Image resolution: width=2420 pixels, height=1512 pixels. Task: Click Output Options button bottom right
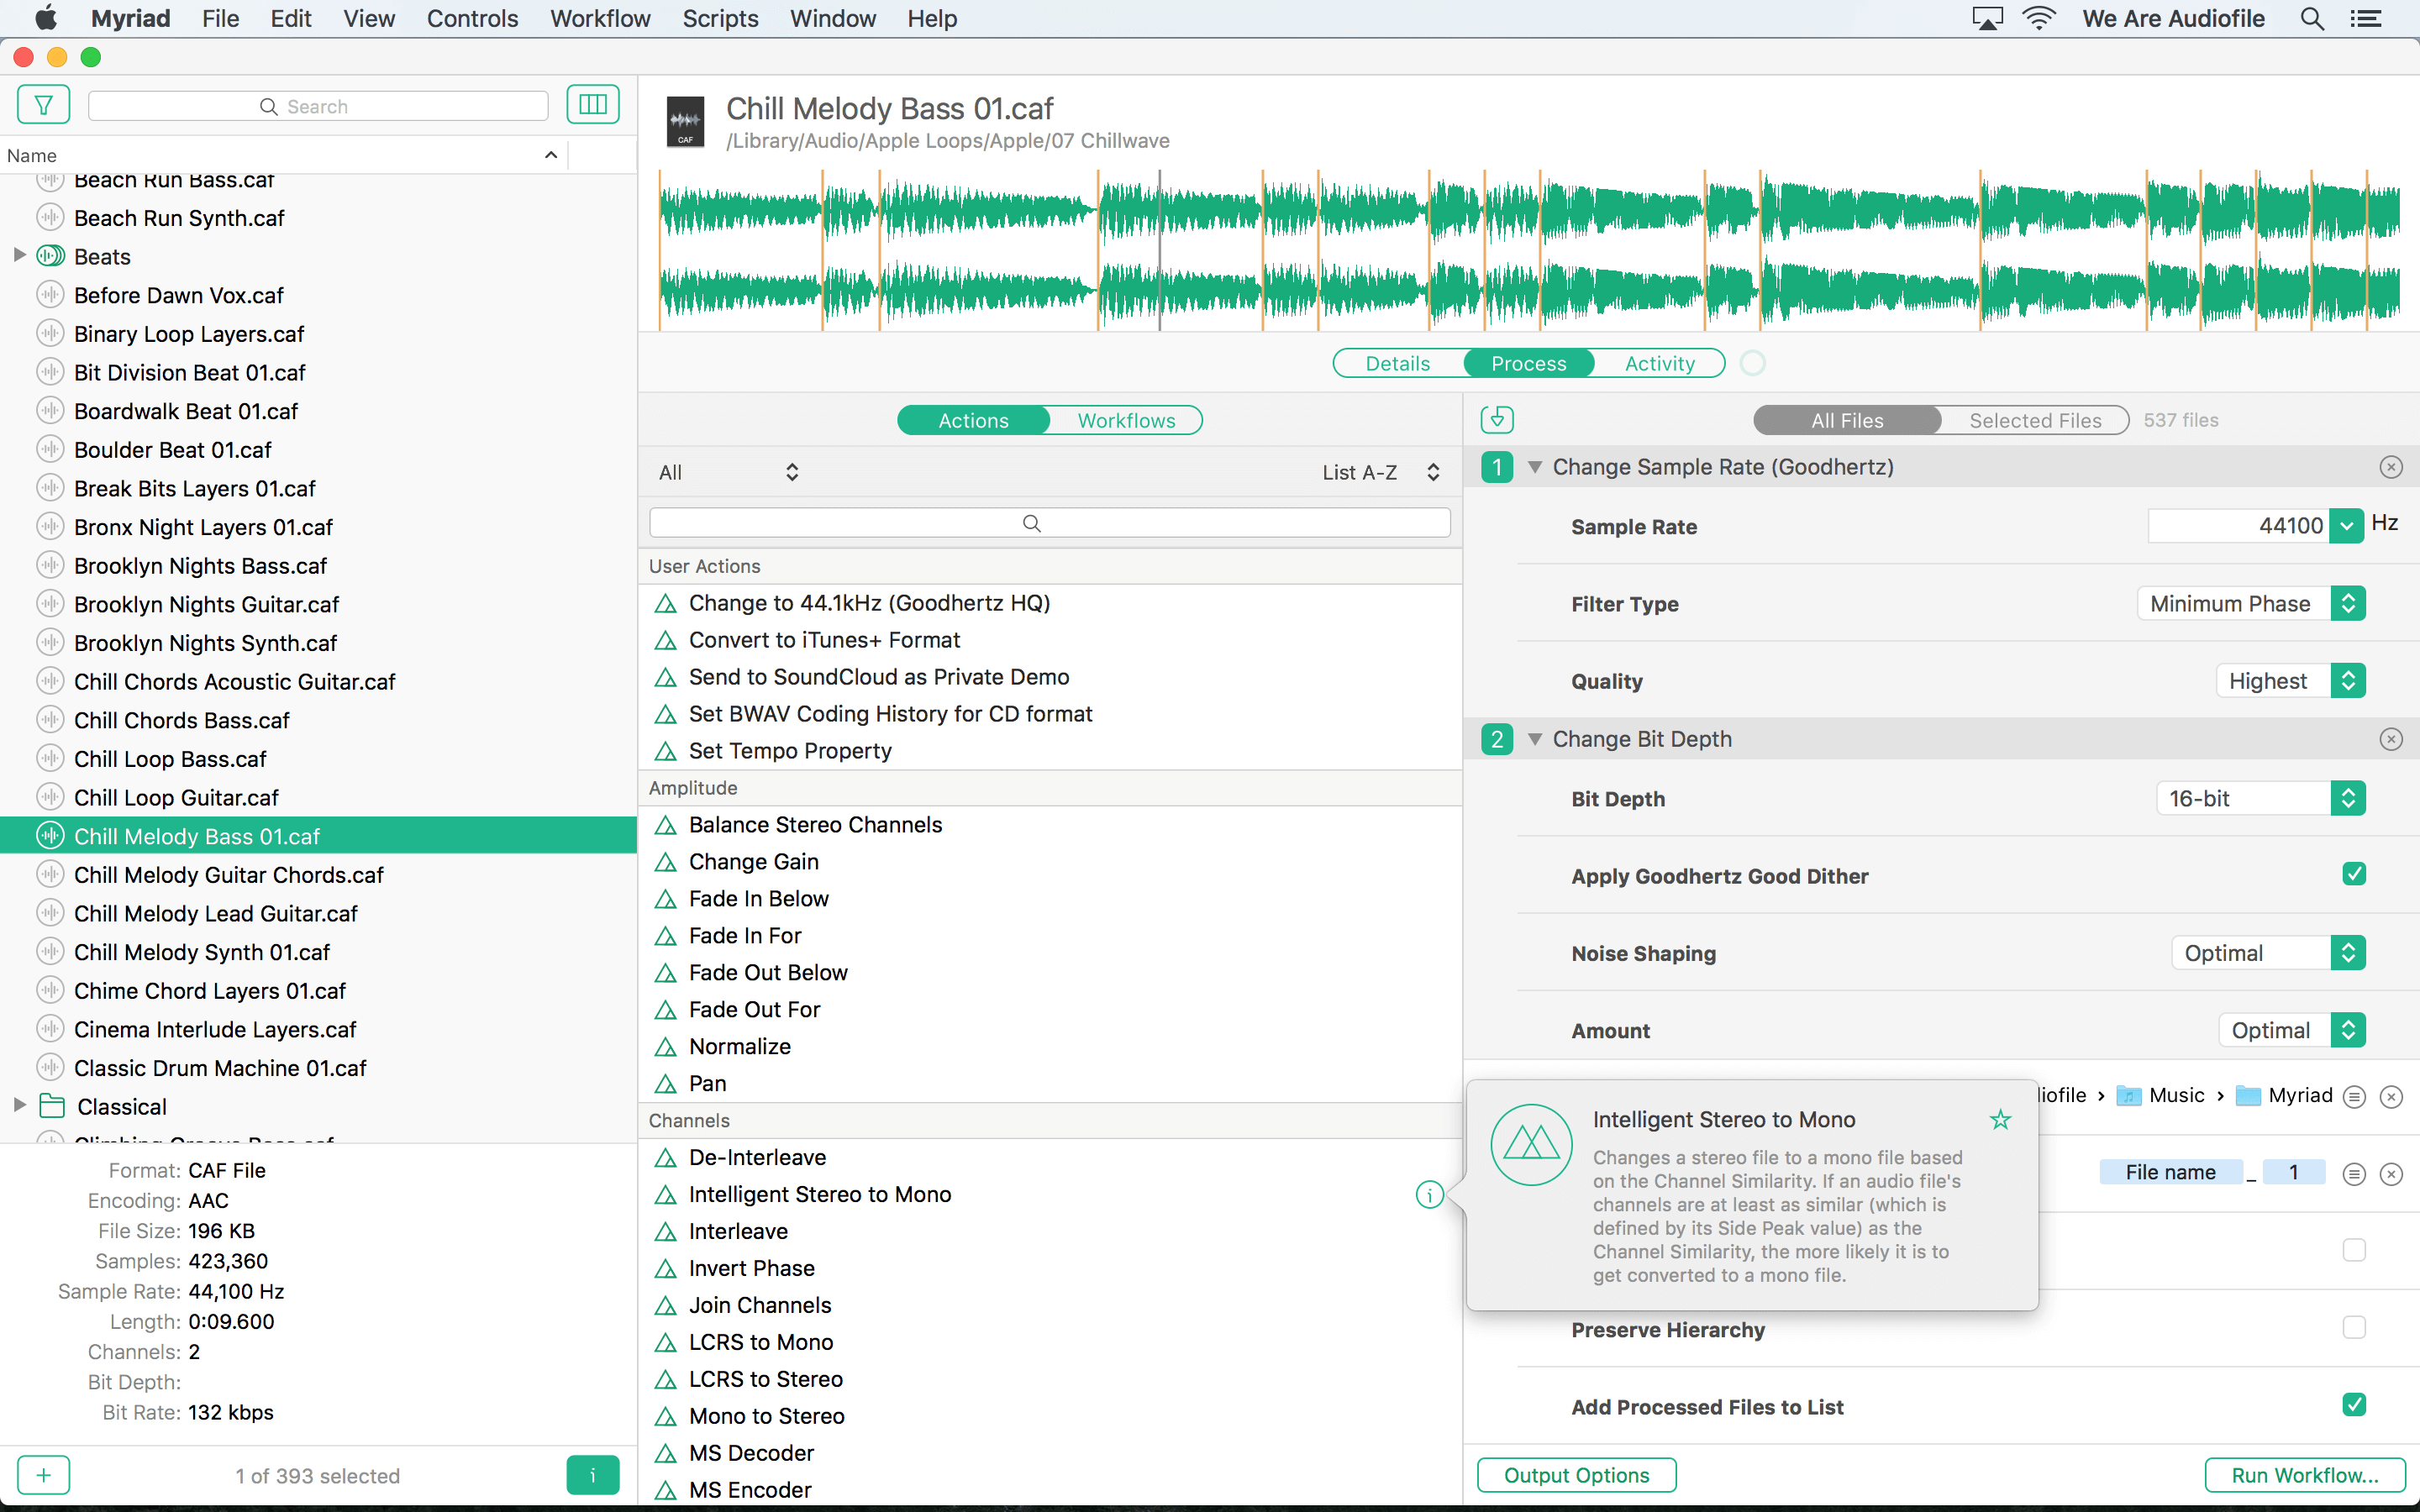[1575, 1475]
